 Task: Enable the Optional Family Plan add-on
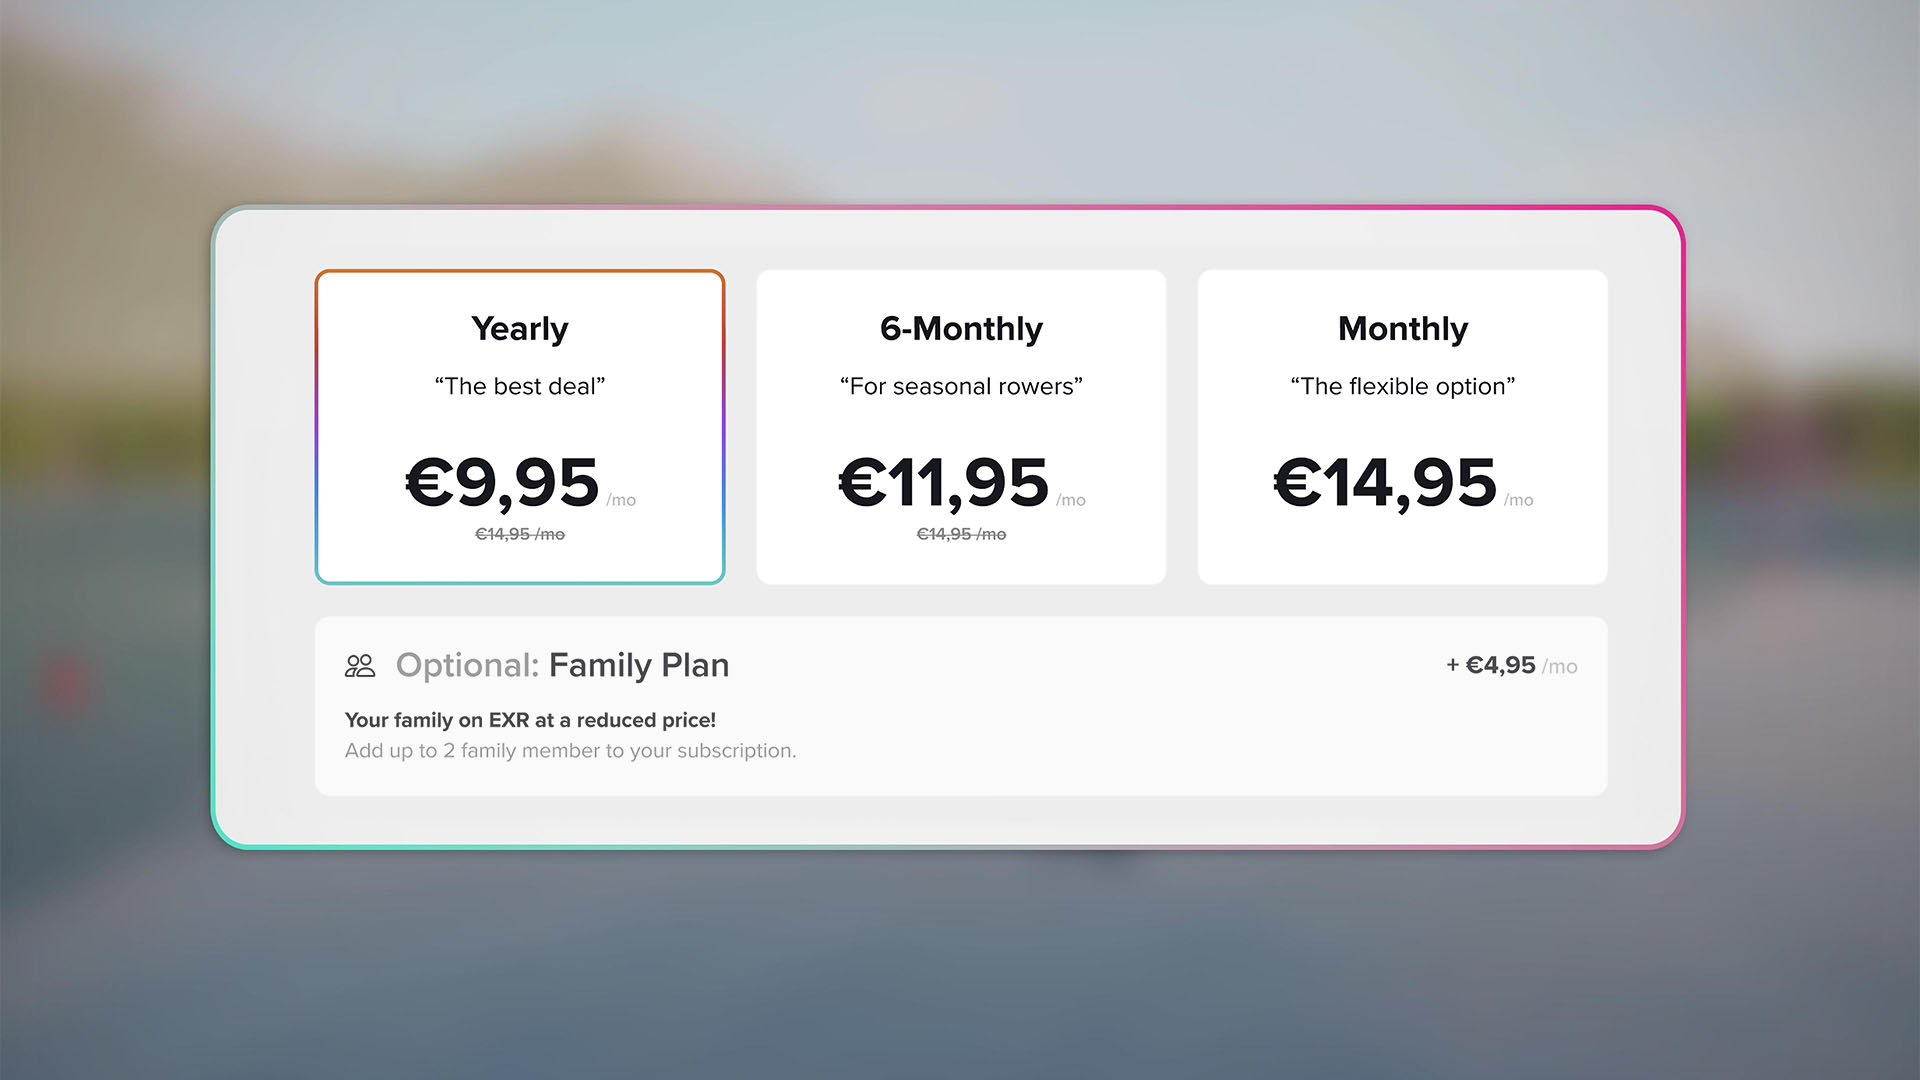coord(961,706)
